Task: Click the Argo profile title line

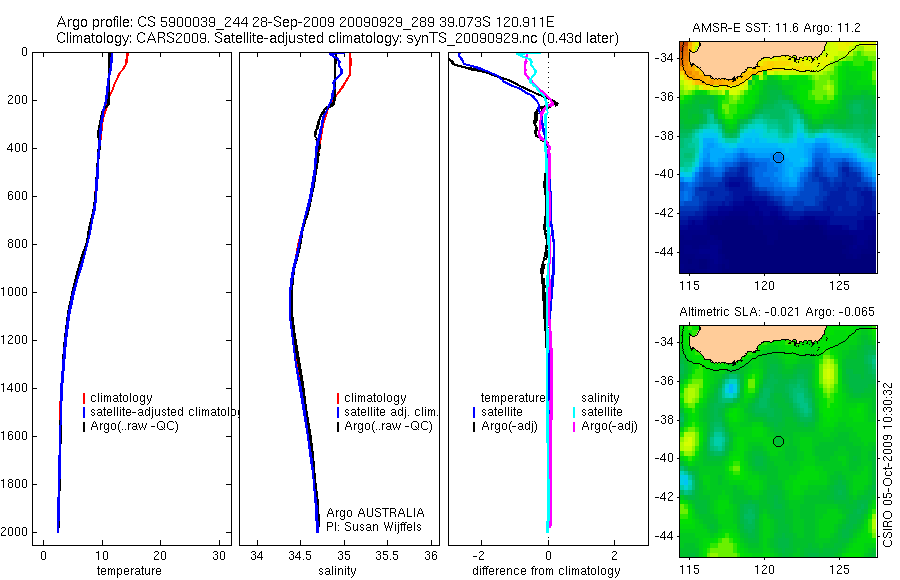Action: [x=305, y=22]
